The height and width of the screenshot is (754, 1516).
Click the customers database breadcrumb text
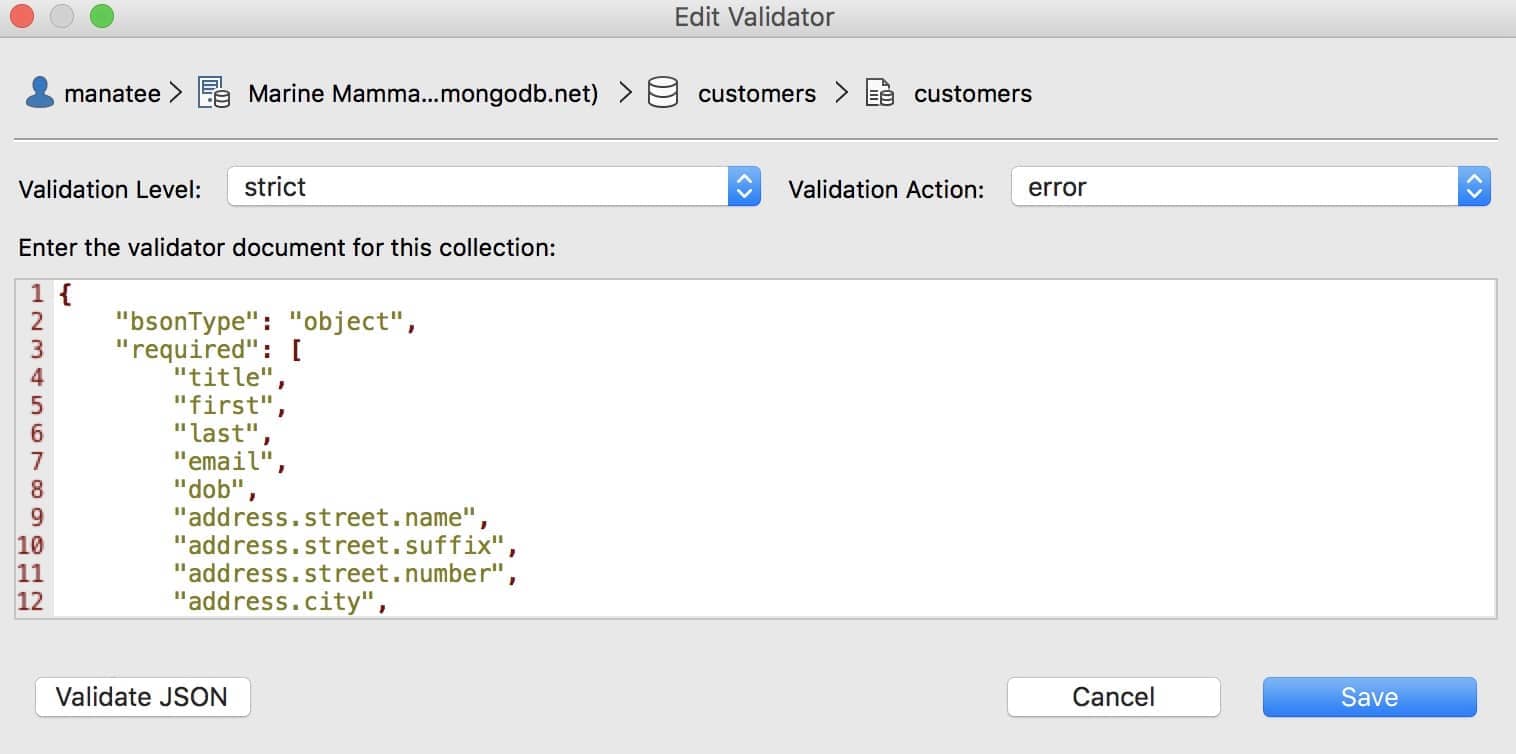pos(757,94)
